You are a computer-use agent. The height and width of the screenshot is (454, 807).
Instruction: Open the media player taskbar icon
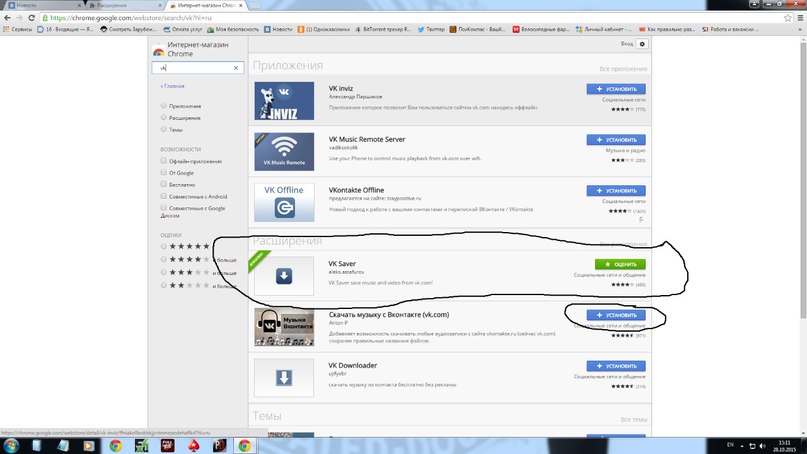89,446
